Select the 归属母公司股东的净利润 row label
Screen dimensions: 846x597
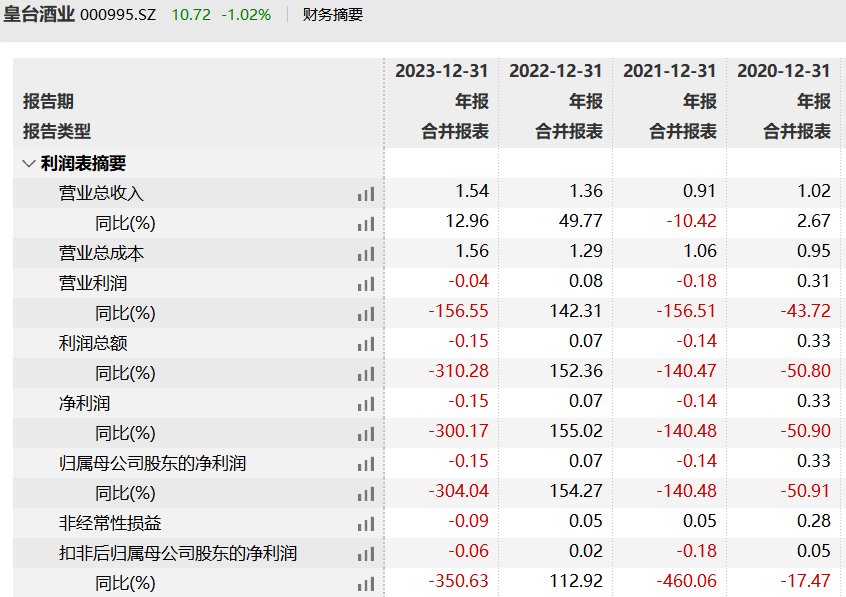(152, 463)
